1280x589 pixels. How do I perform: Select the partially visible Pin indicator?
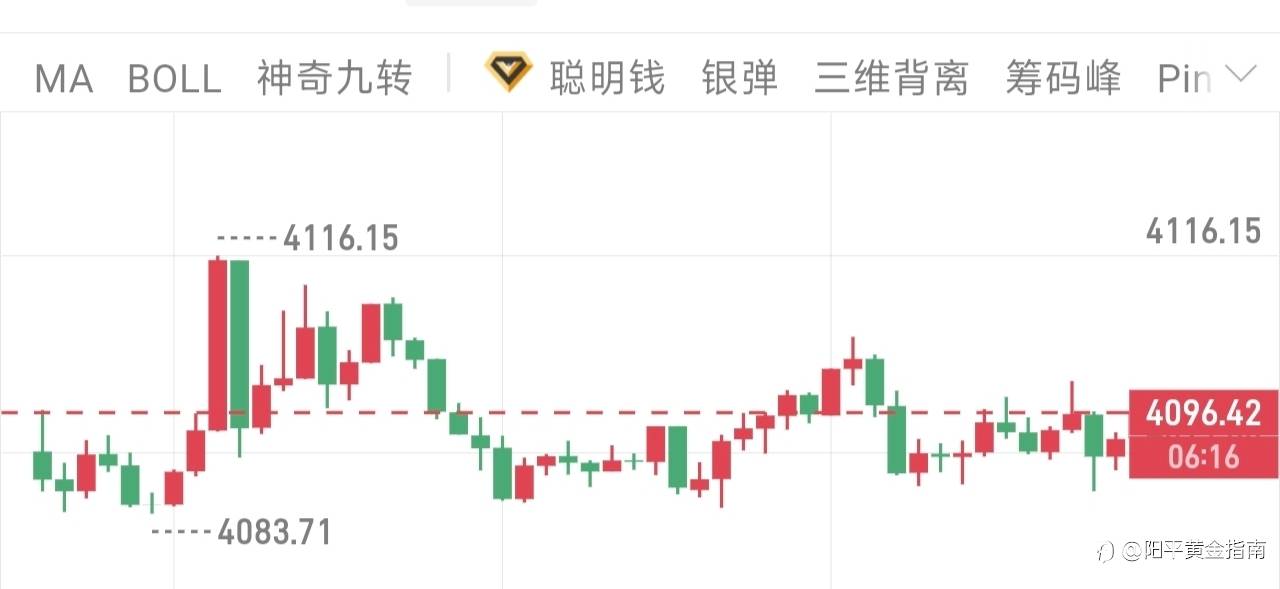[1184, 78]
